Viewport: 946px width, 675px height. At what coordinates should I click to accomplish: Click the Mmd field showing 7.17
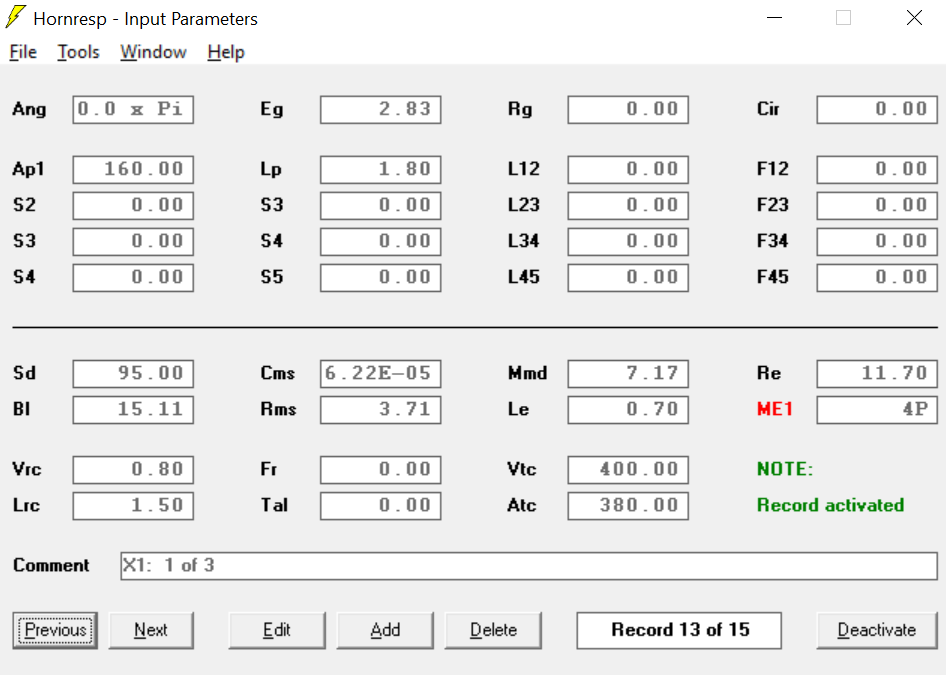click(628, 374)
